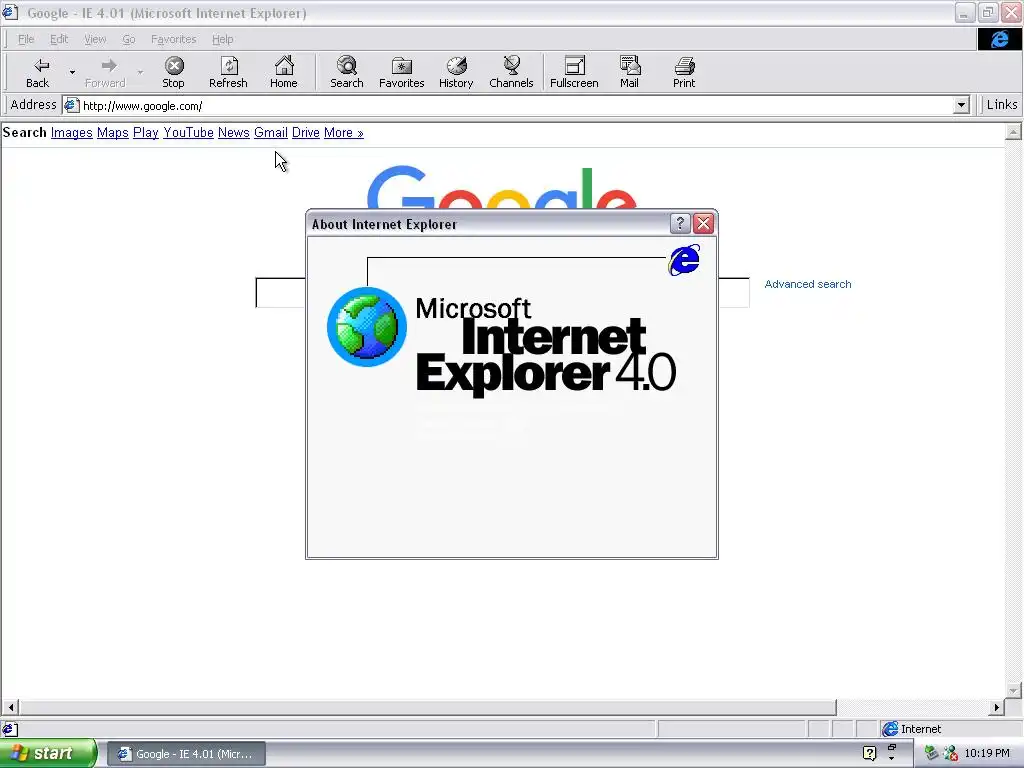Screen dimensions: 1024x768
Task: Click the vertical scrollbar down arrow
Action: click(1013, 690)
